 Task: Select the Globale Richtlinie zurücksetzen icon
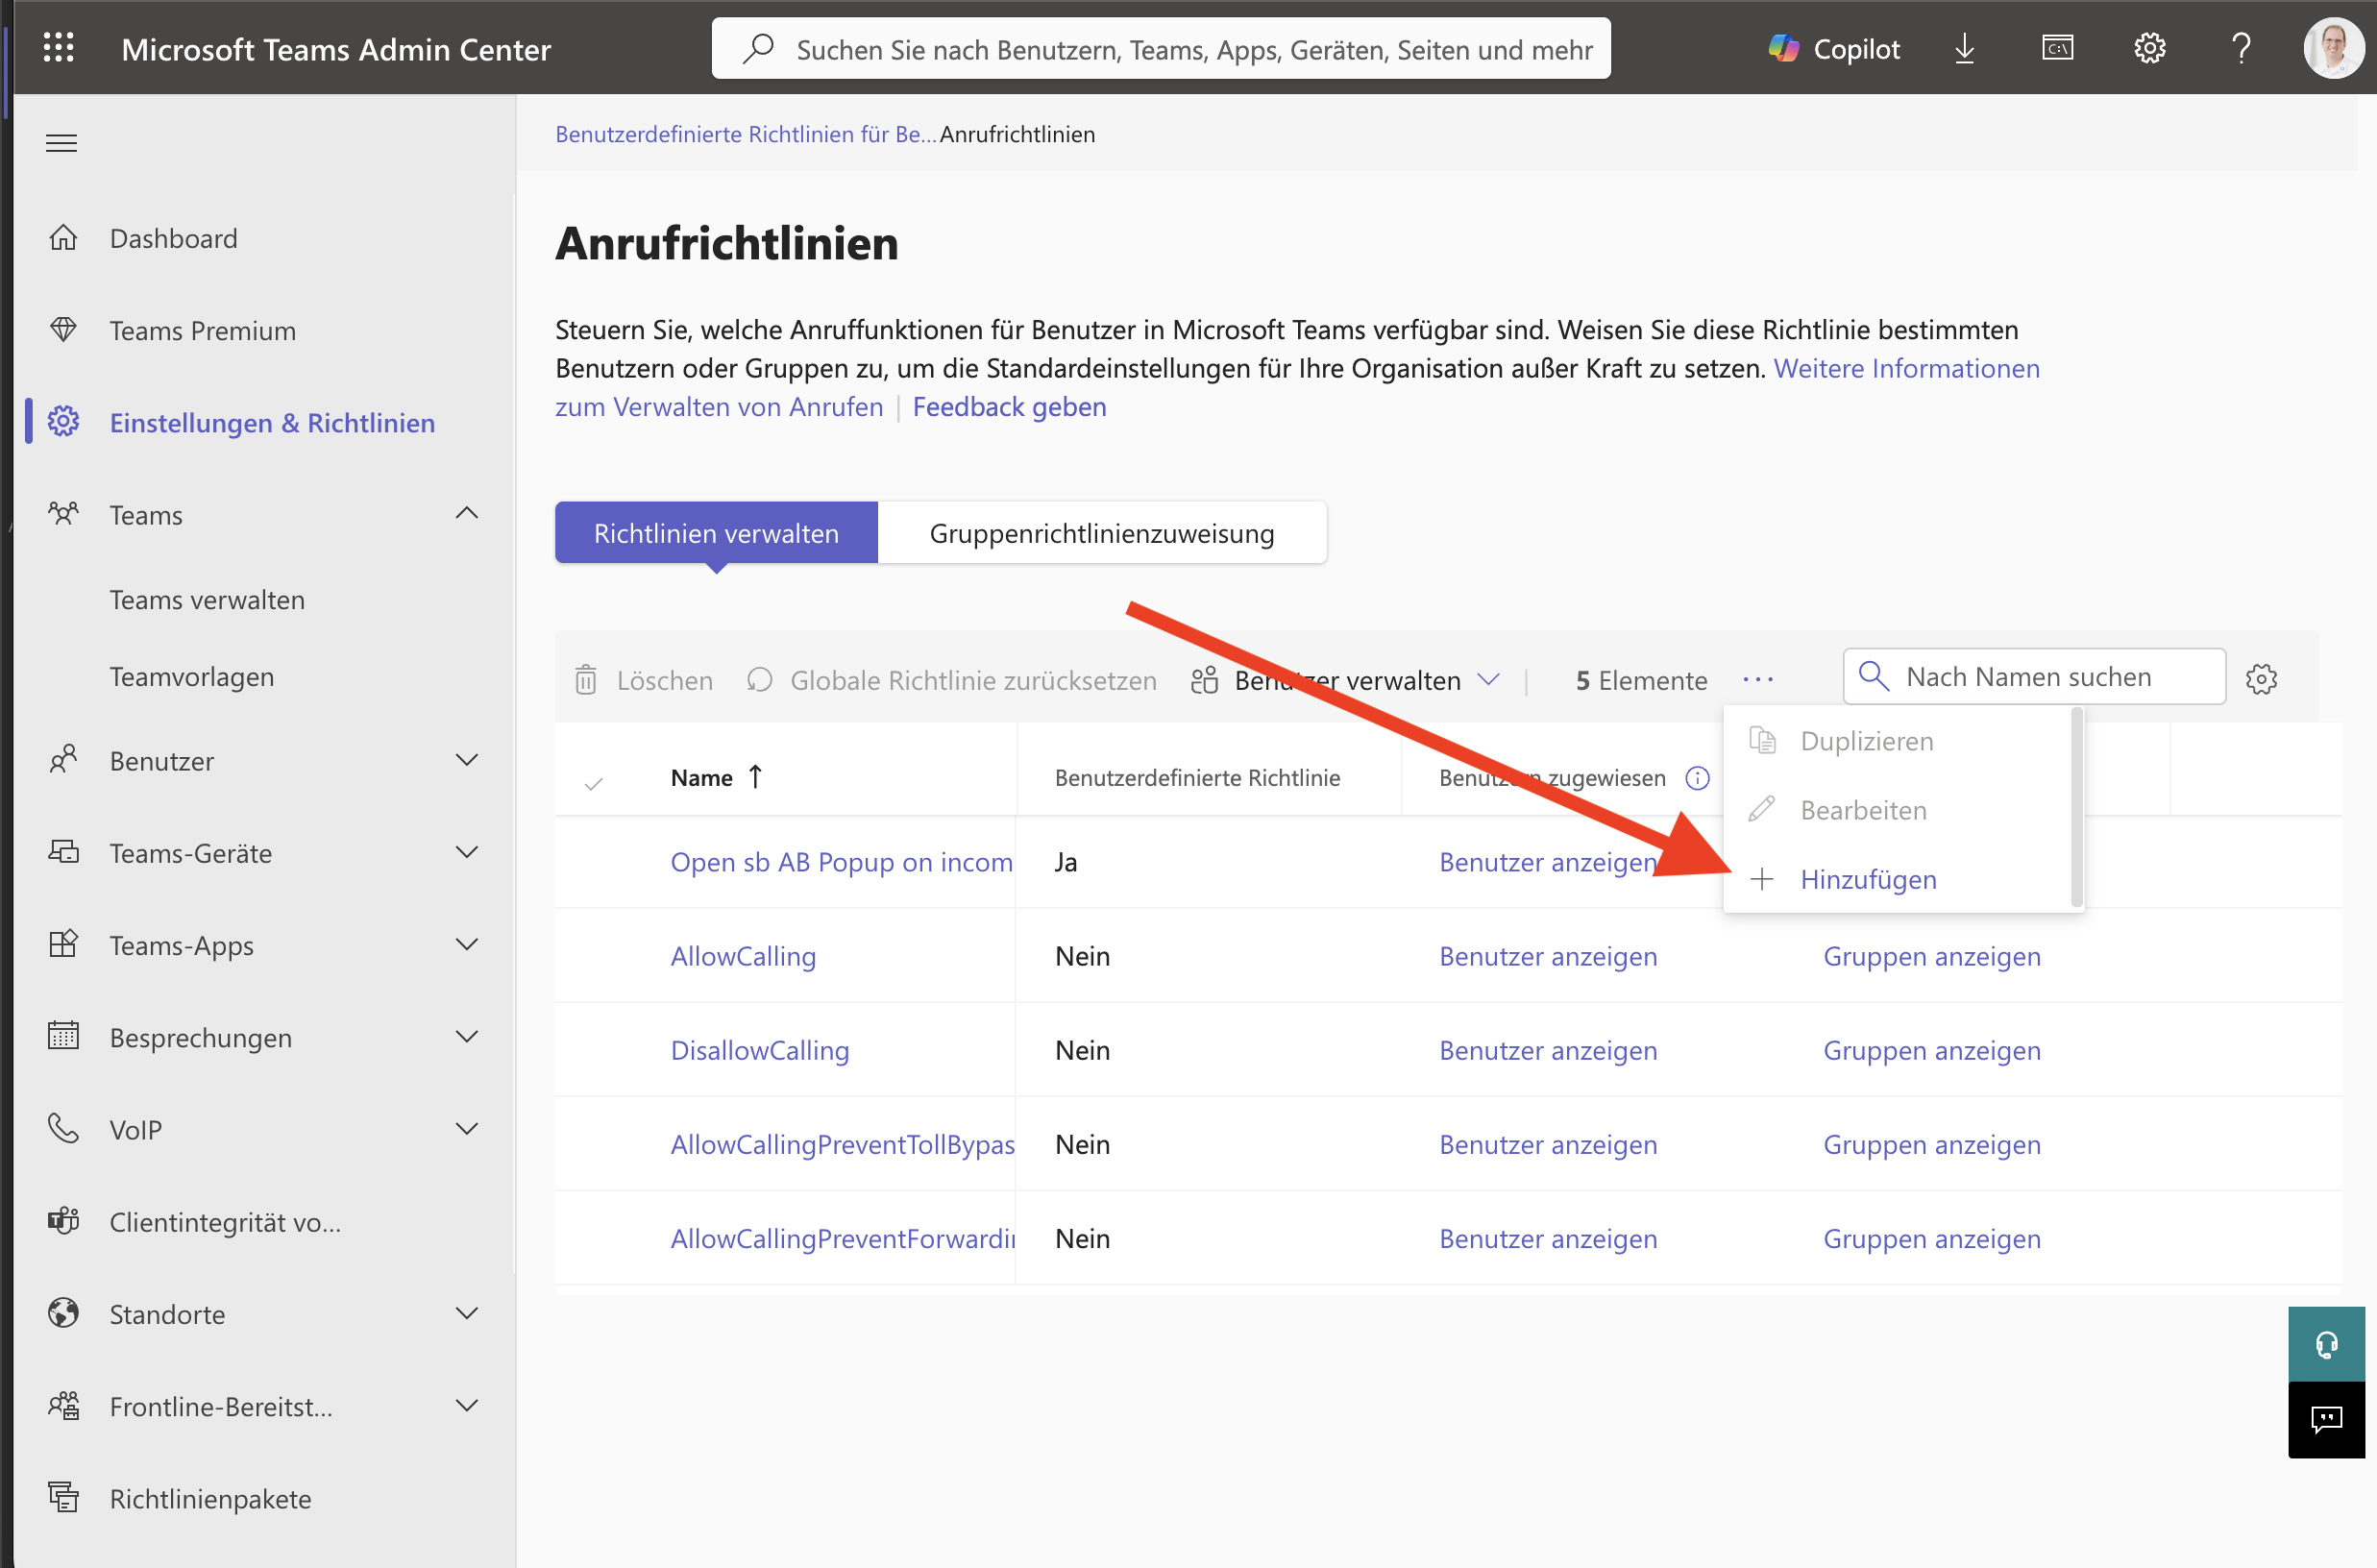pos(759,679)
